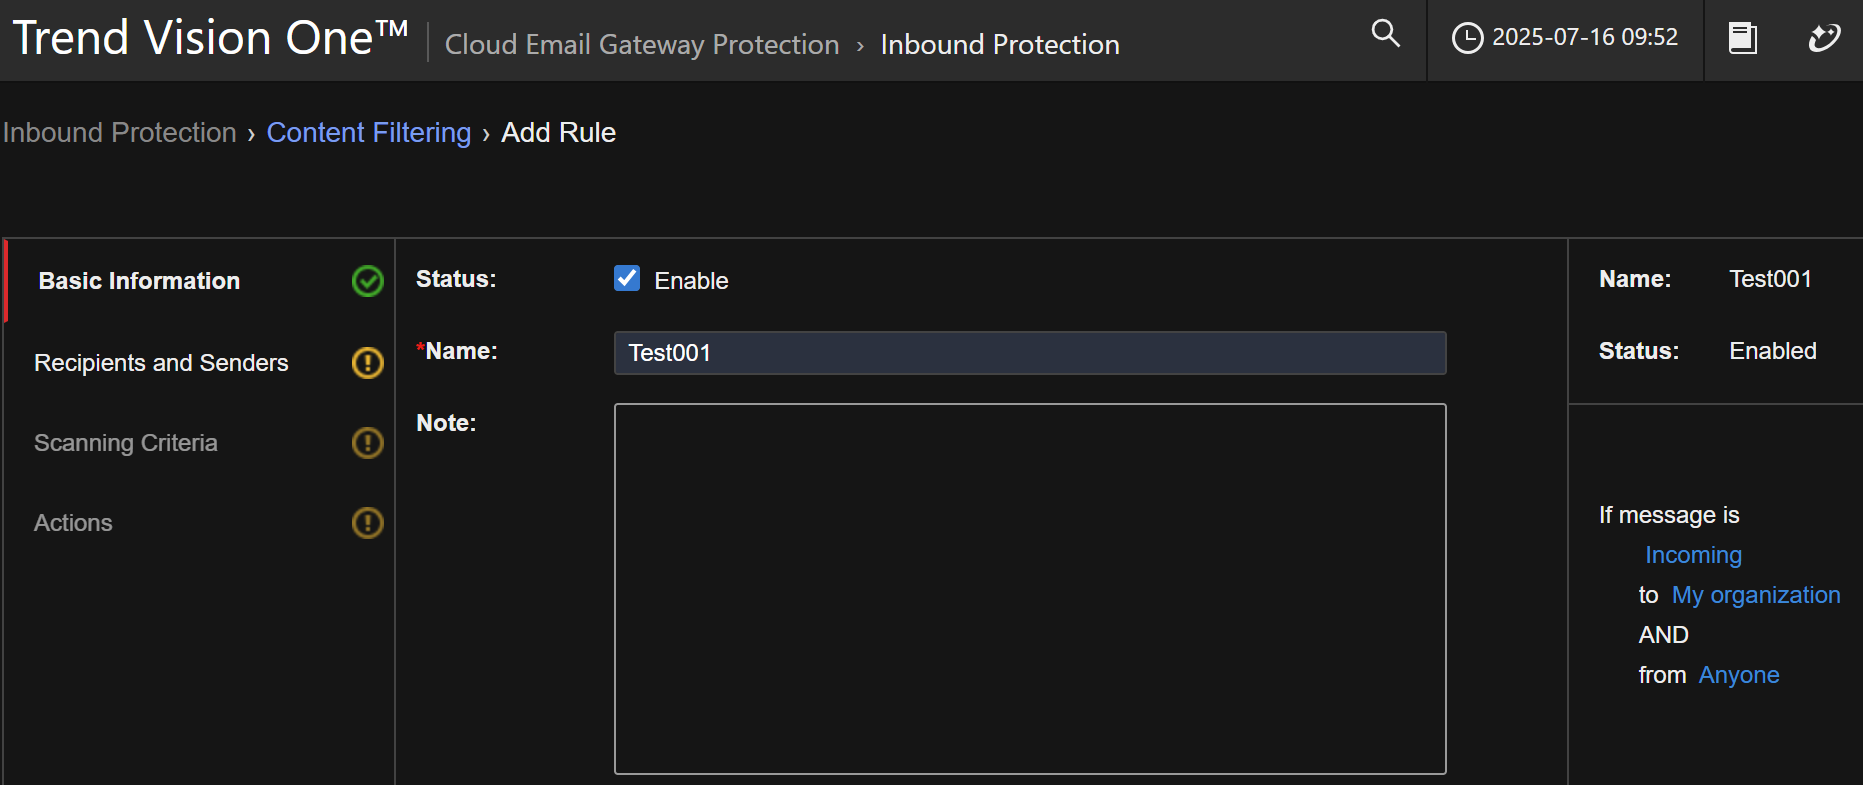The height and width of the screenshot is (785, 1863).
Task: Click the Anyone sender link
Action: [x=1738, y=675]
